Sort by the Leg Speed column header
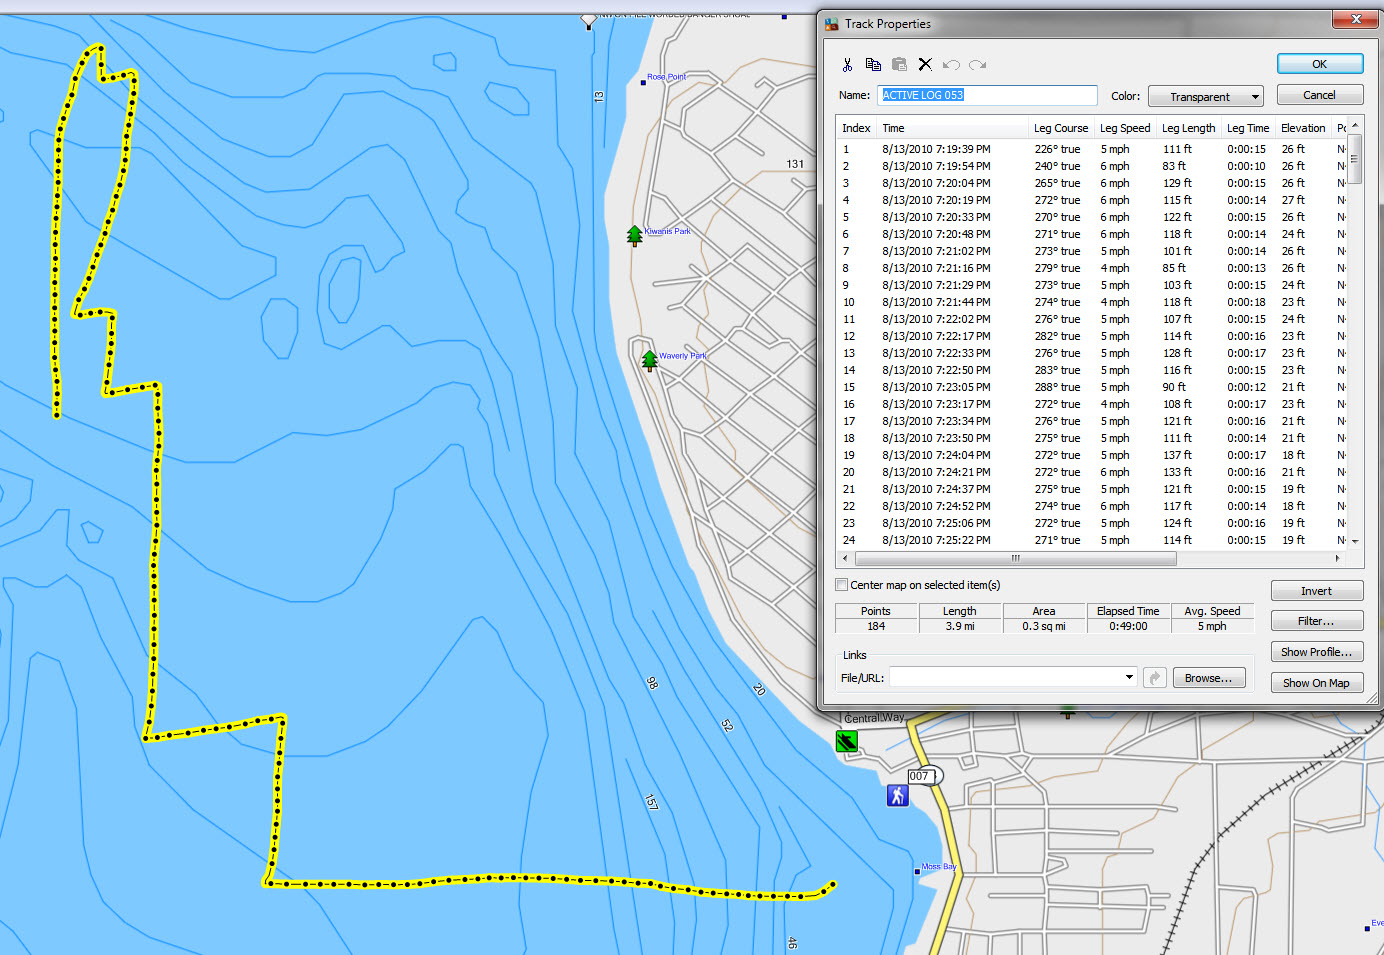 [1124, 128]
